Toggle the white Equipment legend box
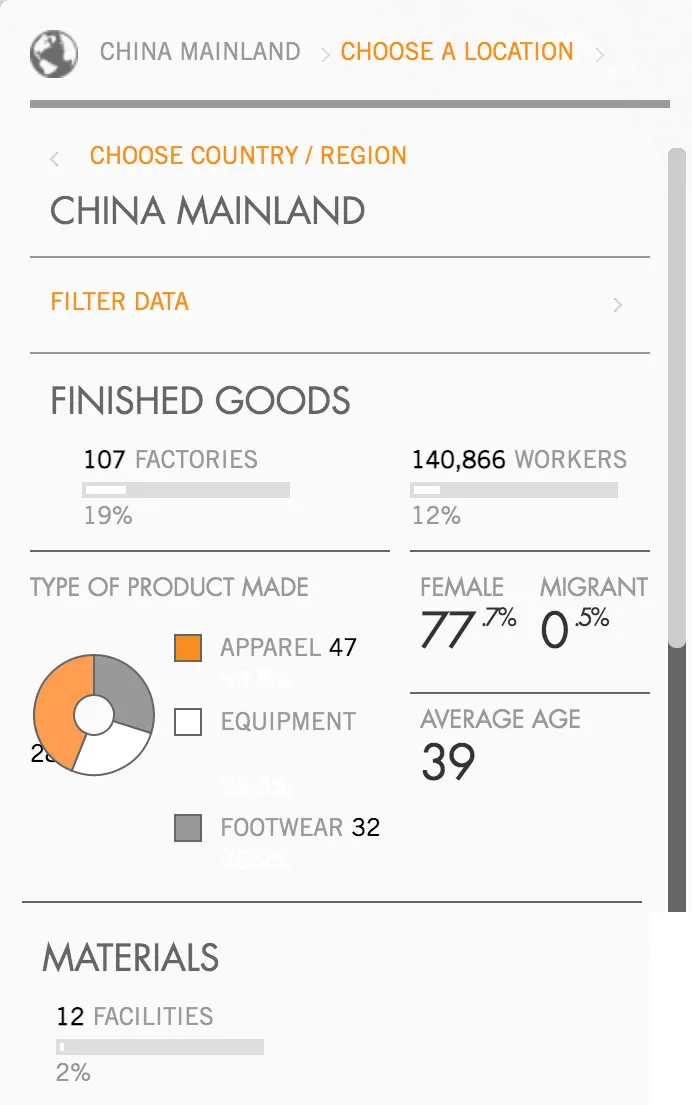This screenshot has height=1105, width=692. pyautogui.click(x=188, y=722)
